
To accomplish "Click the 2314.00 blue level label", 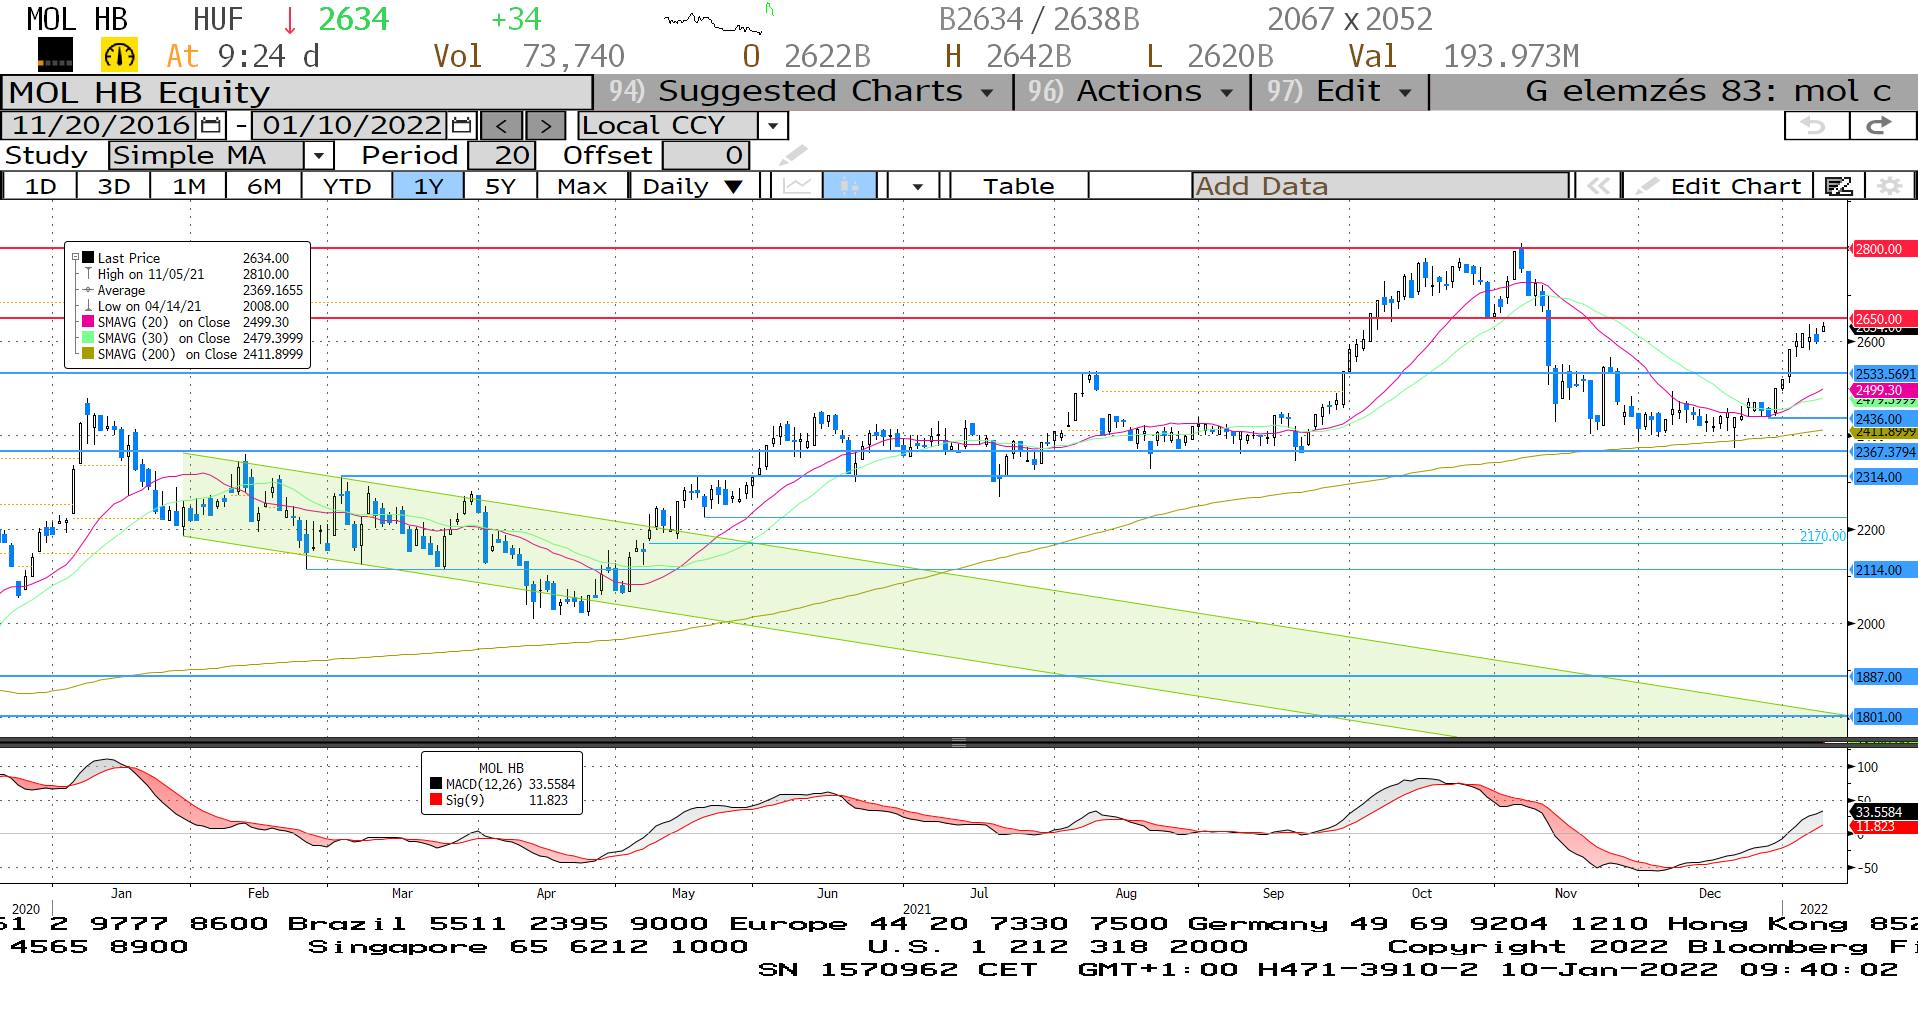I will click(x=1884, y=477).
